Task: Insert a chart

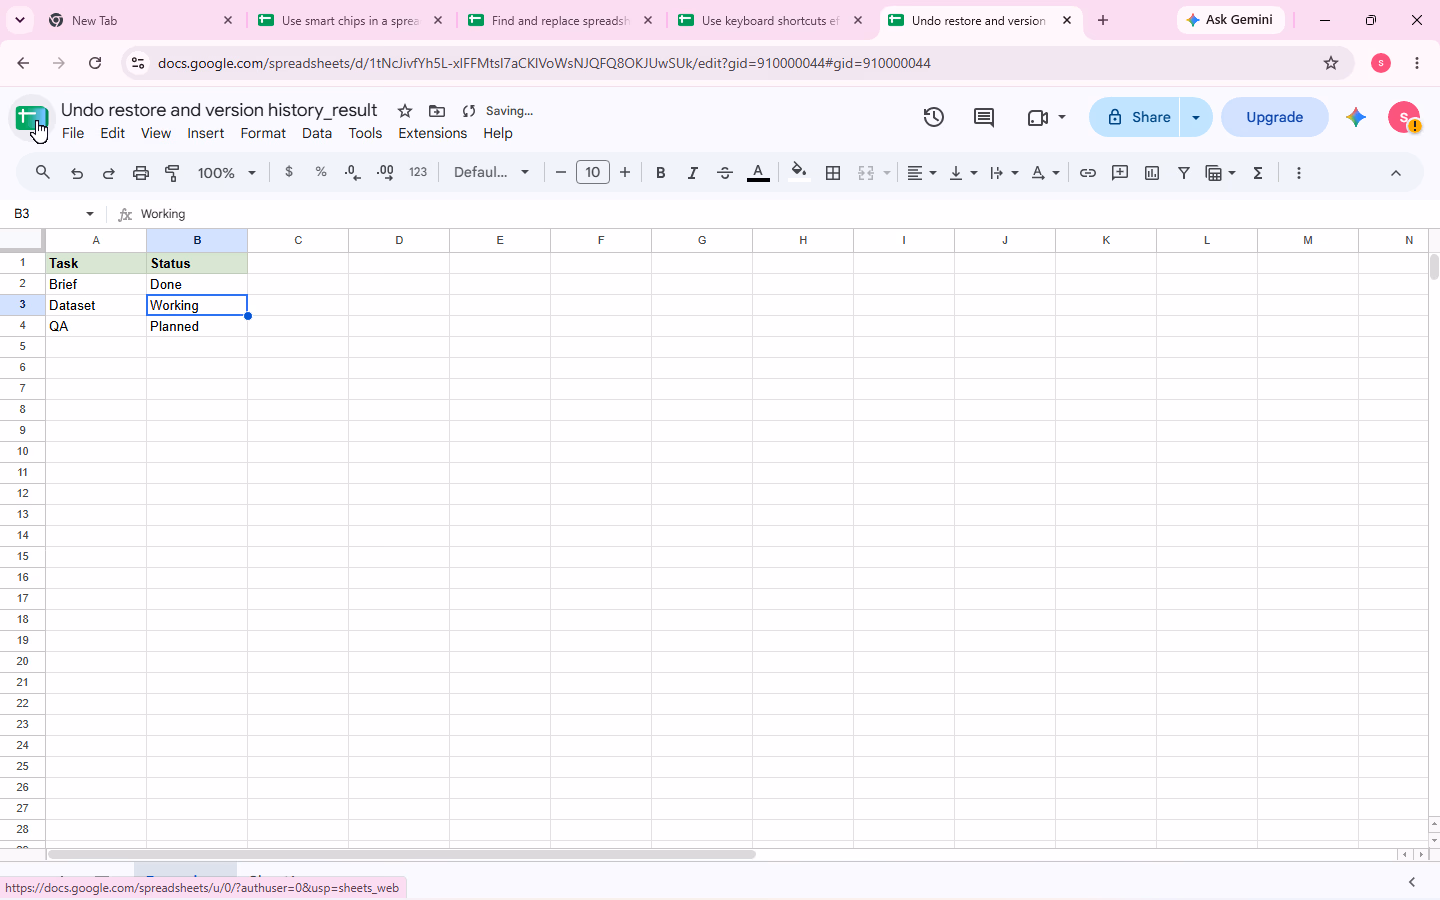Action: (x=1152, y=173)
